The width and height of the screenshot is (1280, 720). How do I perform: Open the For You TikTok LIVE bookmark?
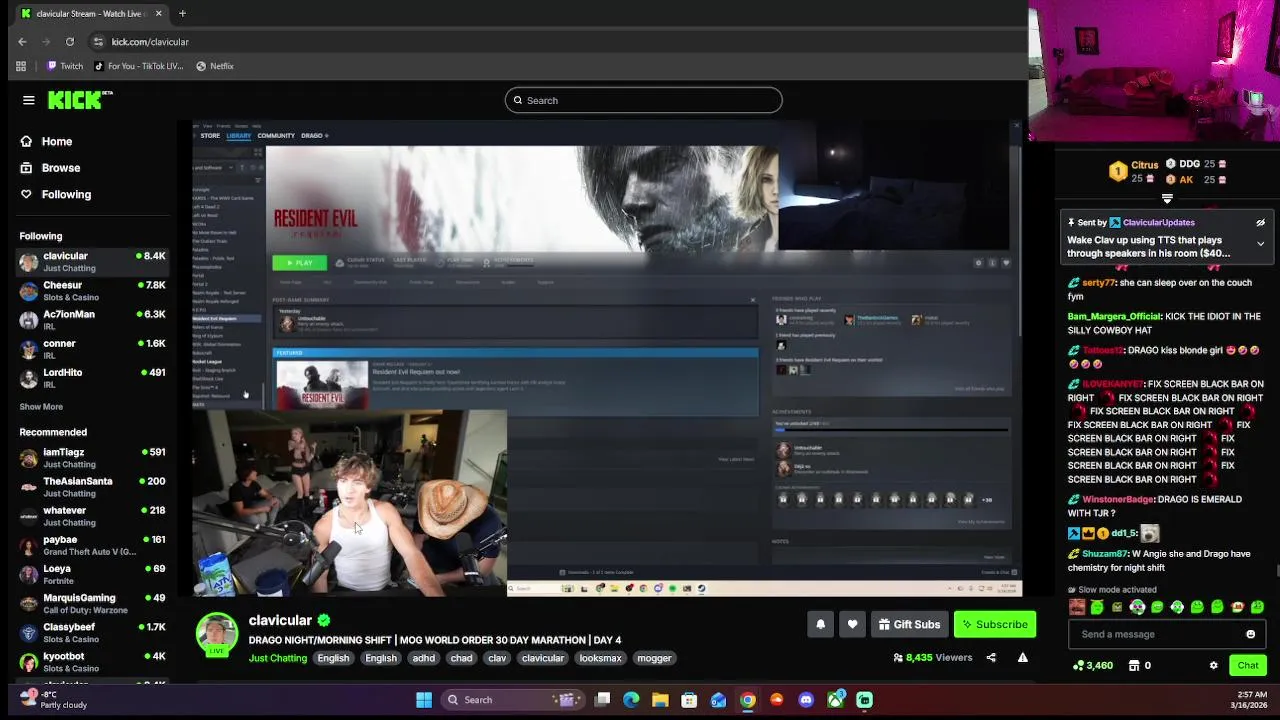tap(139, 66)
